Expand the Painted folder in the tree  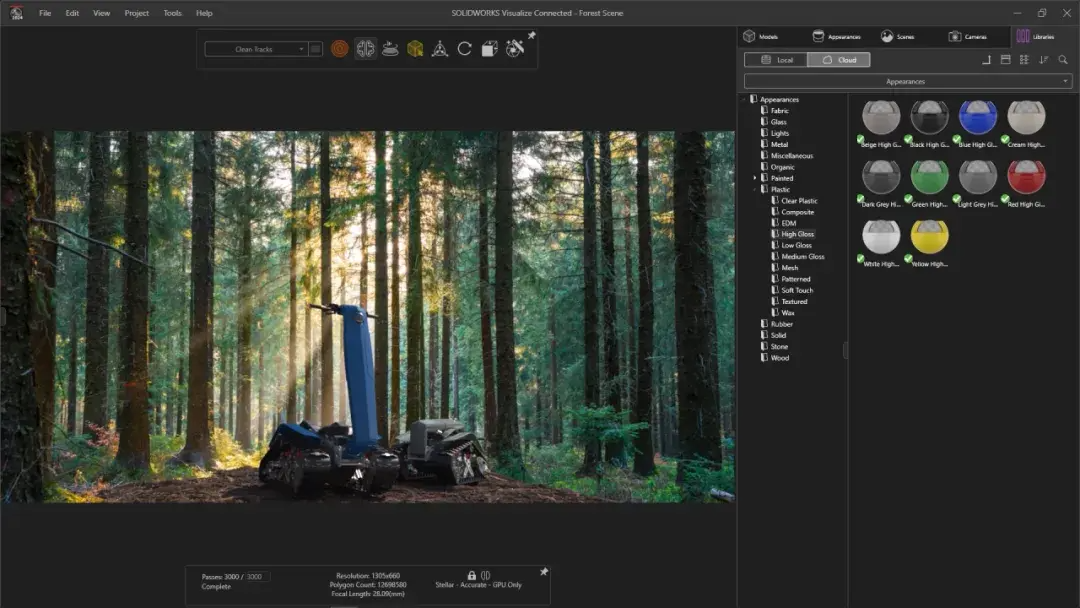tap(755, 178)
